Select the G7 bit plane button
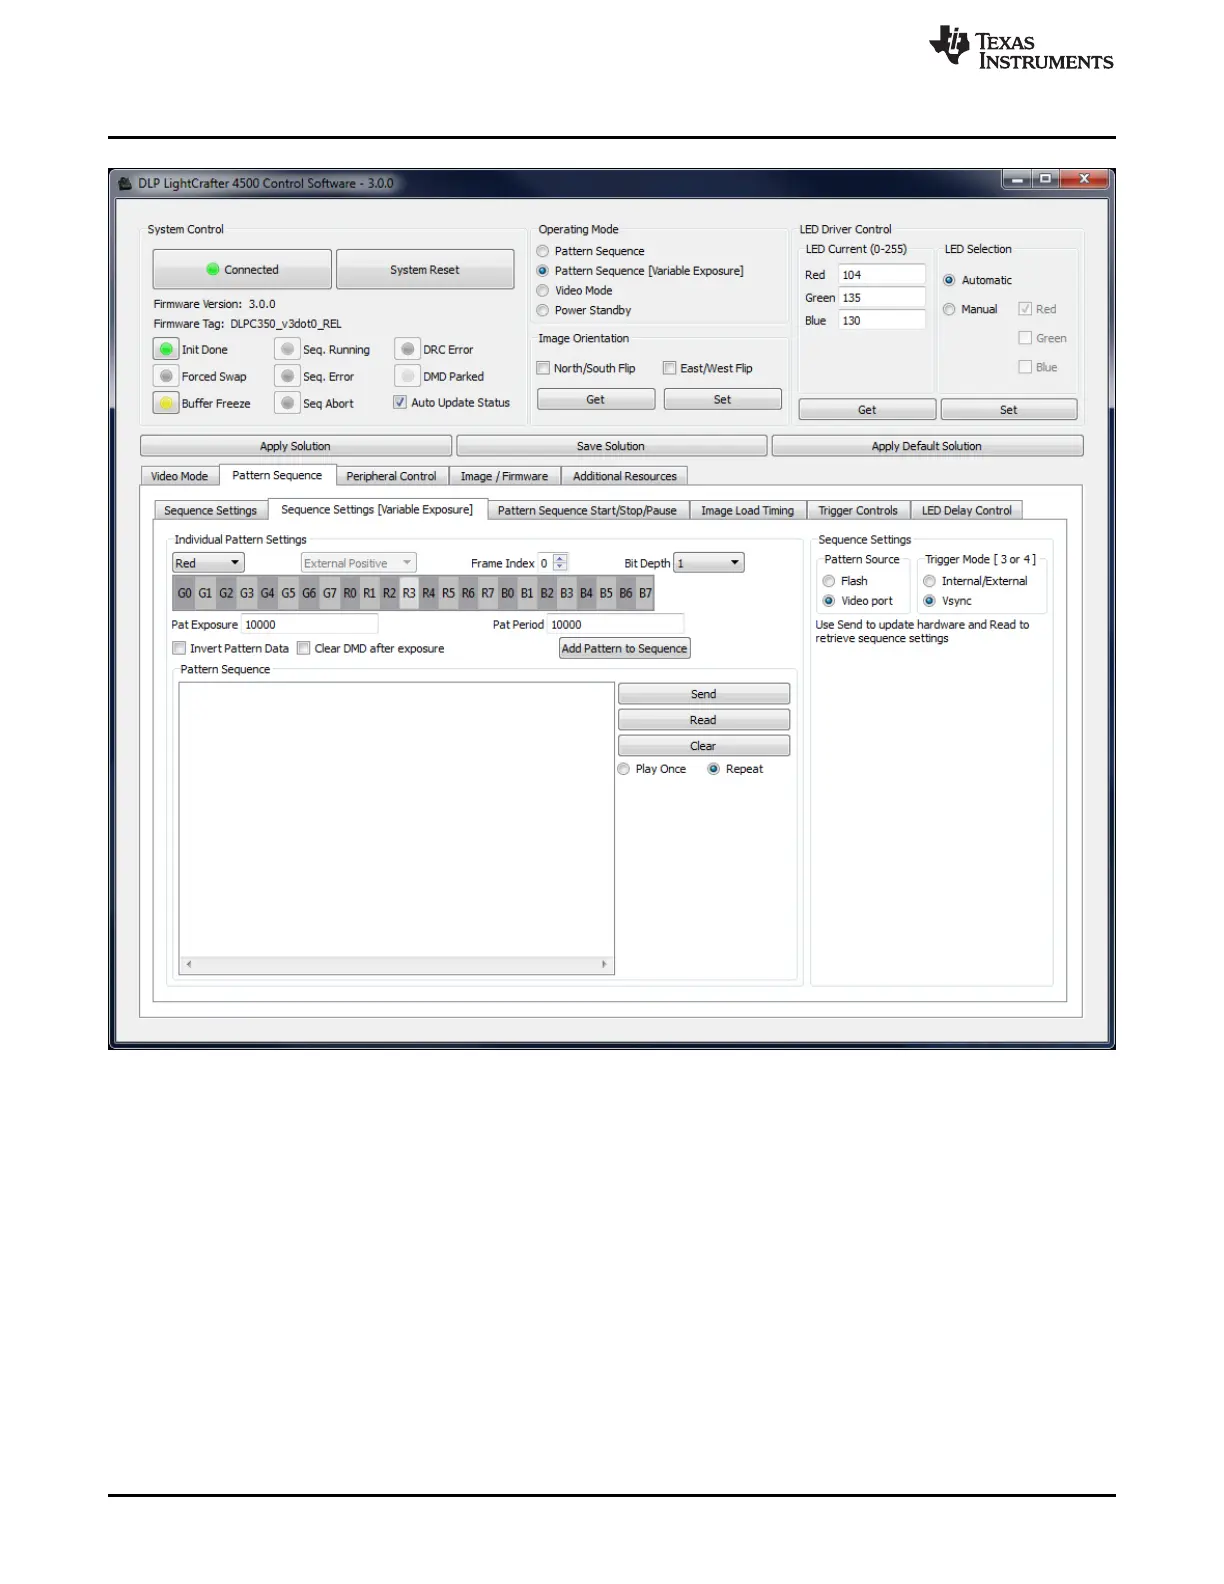 330,593
